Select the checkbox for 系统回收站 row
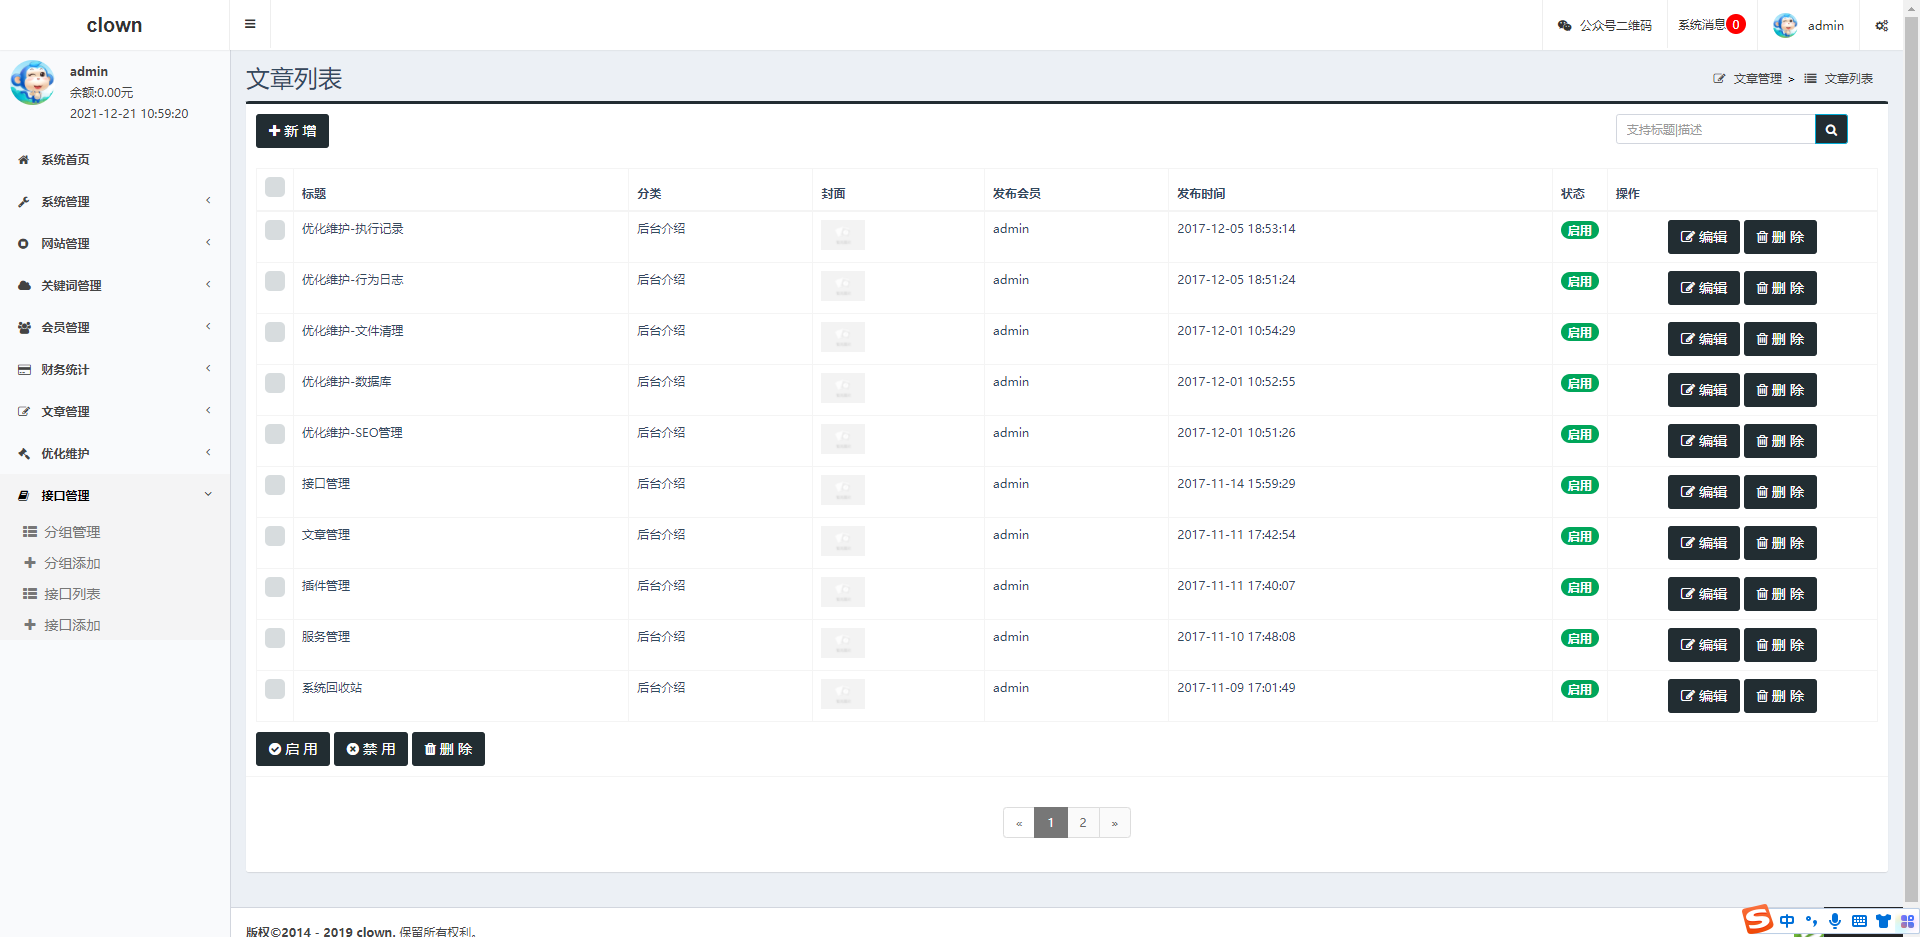Screen dimensions: 1920x937 (275, 689)
